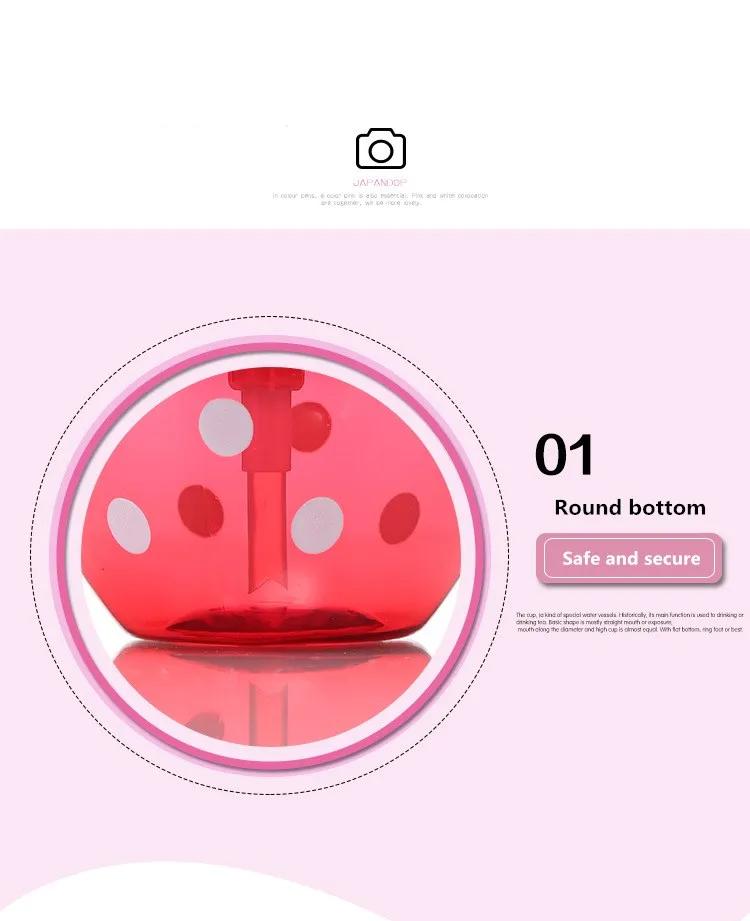Click the pink JAPANDOP brand text
Viewport: 750px width, 921px height.
pyautogui.click(x=380, y=183)
